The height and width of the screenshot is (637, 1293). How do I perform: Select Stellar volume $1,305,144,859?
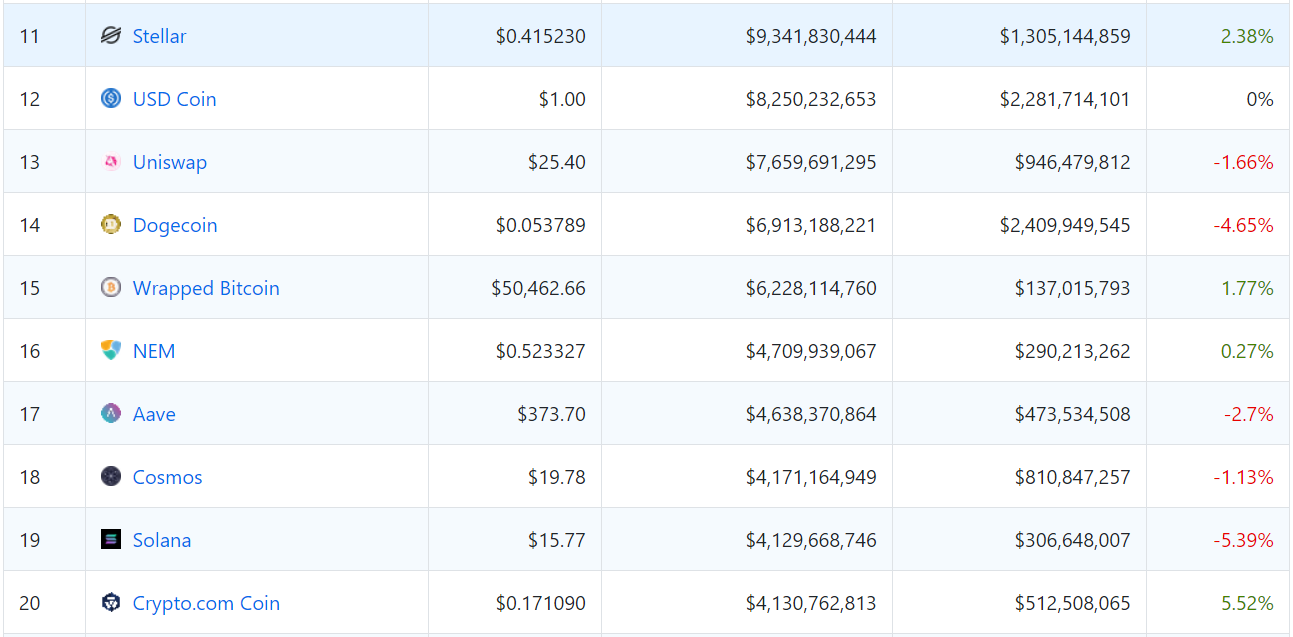1065,36
